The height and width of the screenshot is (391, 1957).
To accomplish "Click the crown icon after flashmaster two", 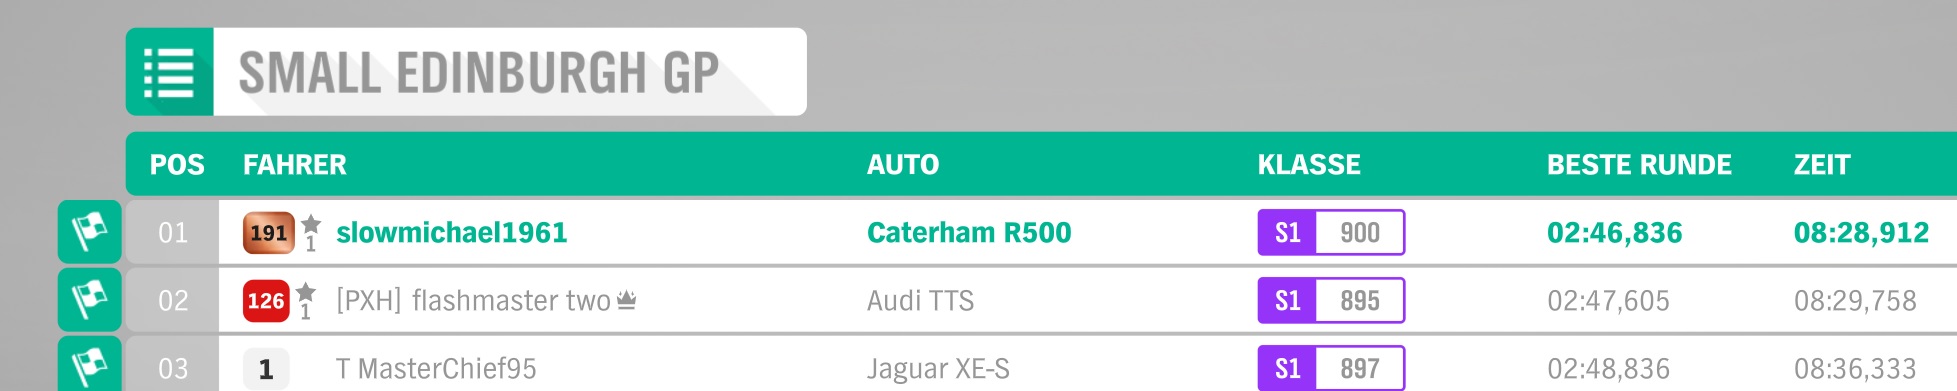I will pyautogui.click(x=627, y=300).
